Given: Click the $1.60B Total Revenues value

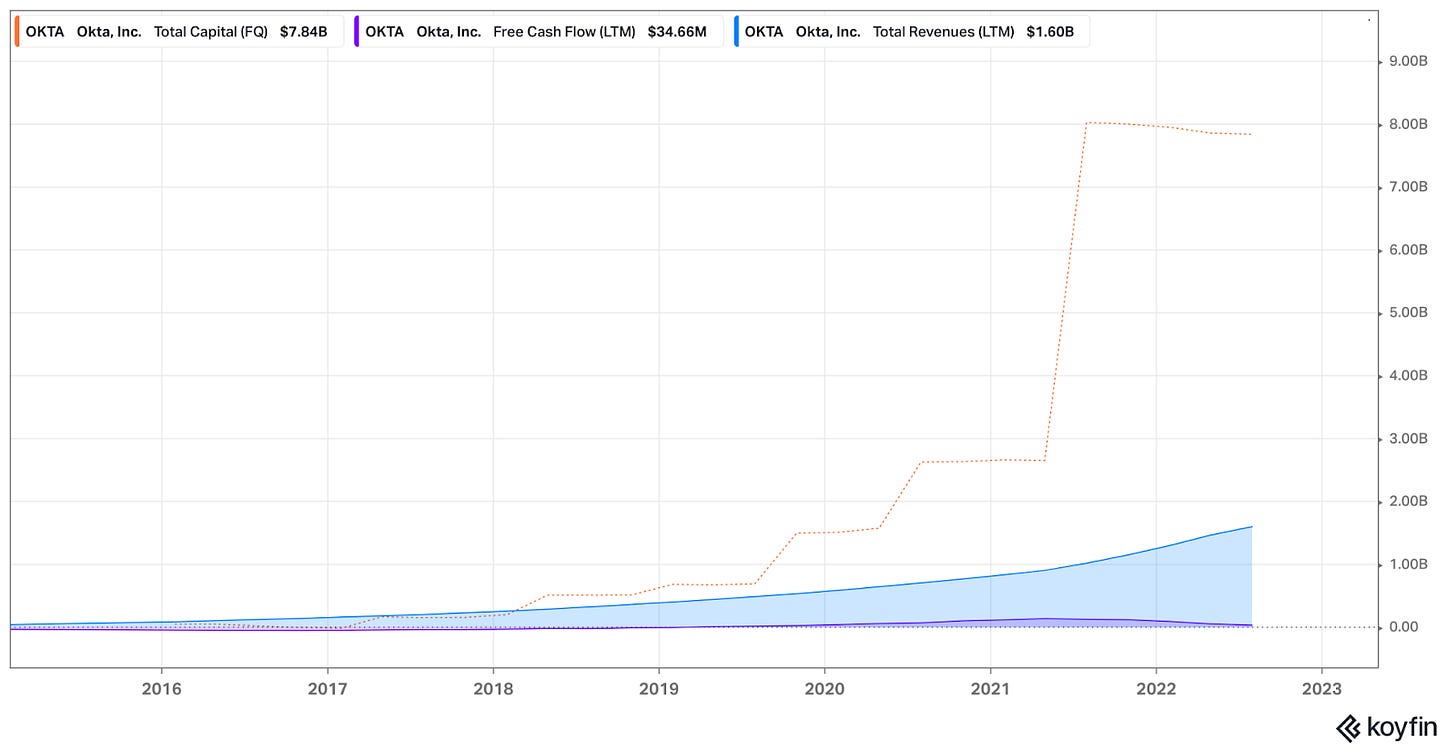Looking at the screenshot, I should click(1050, 32).
